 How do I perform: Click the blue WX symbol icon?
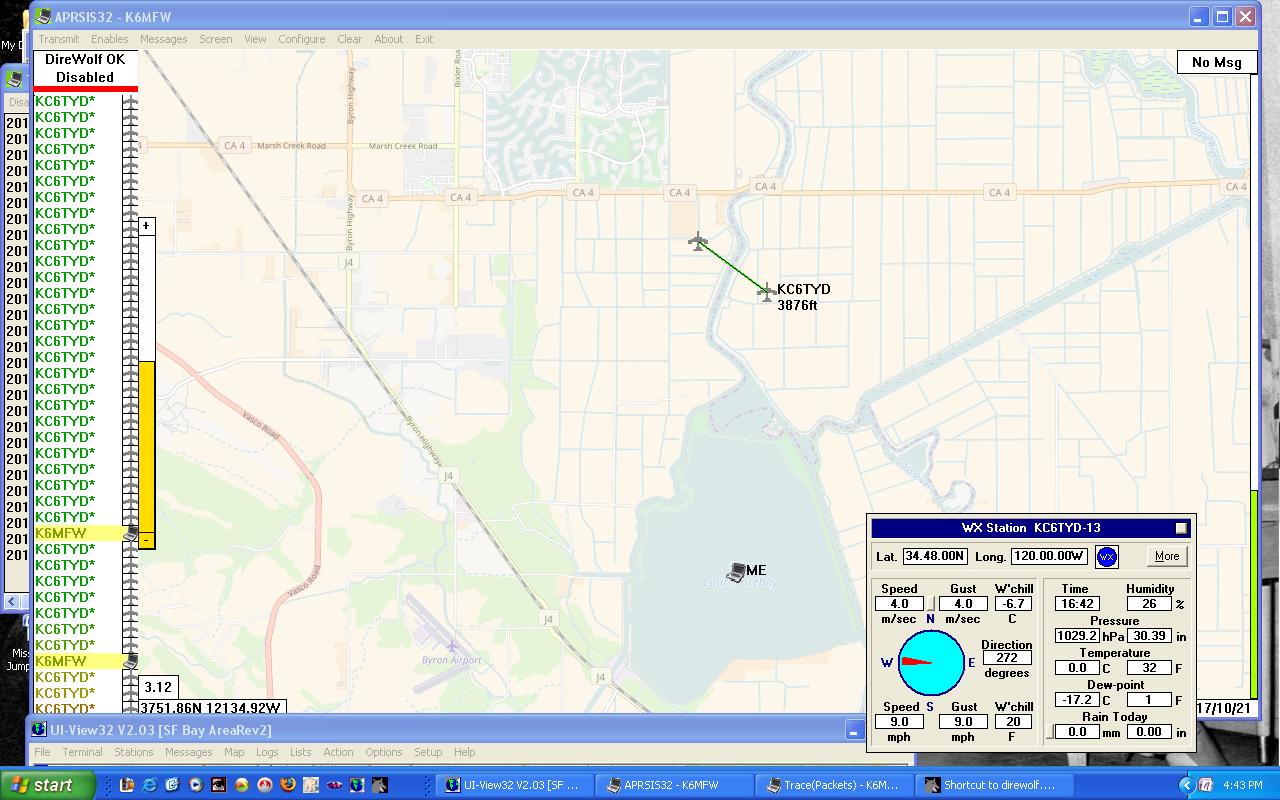[1106, 557]
